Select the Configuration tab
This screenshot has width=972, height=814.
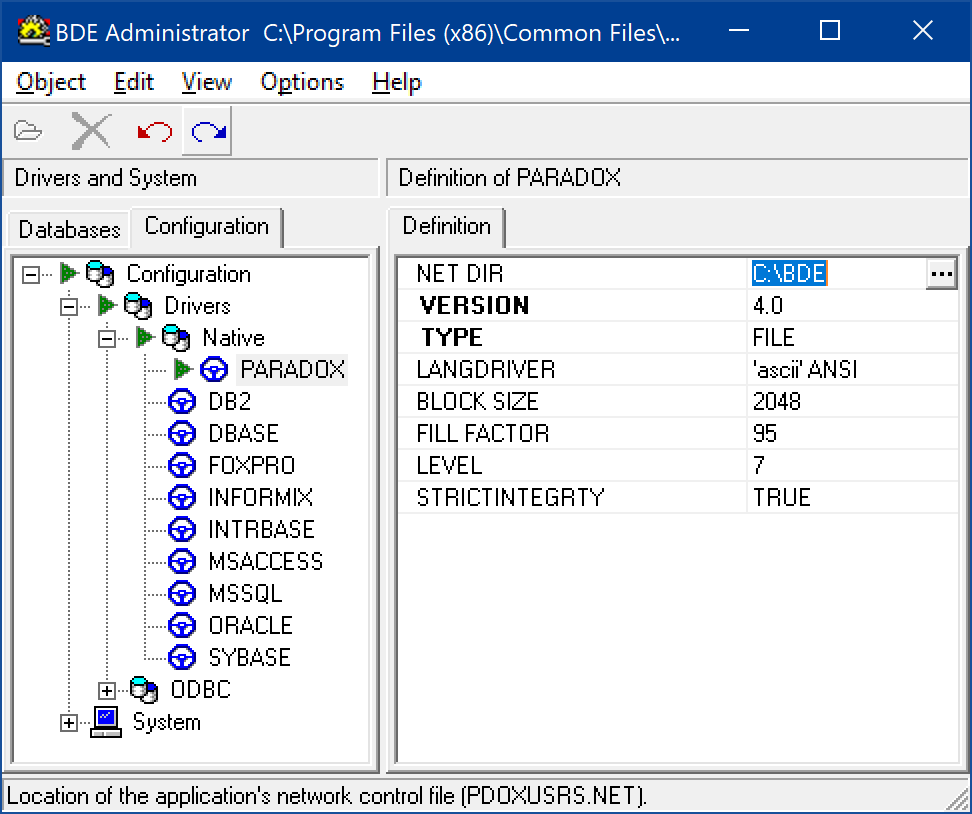(206, 227)
